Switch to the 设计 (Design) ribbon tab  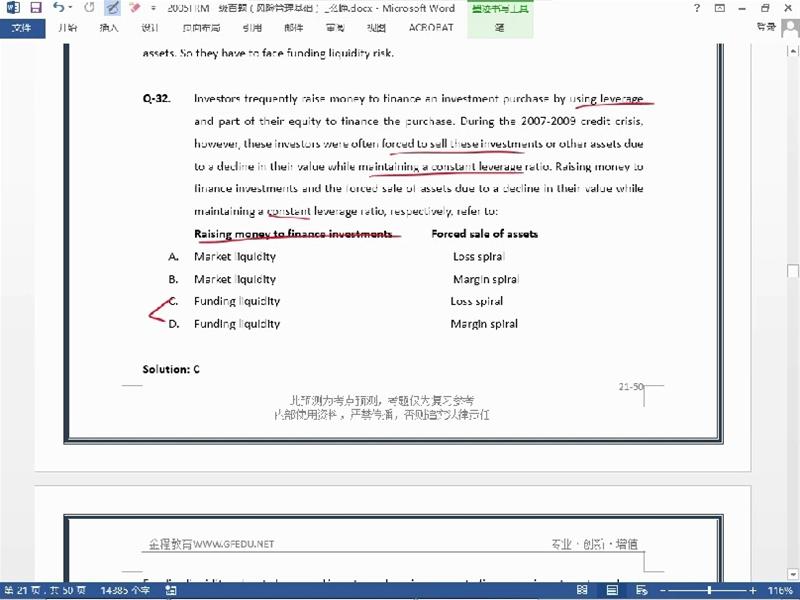149,28
